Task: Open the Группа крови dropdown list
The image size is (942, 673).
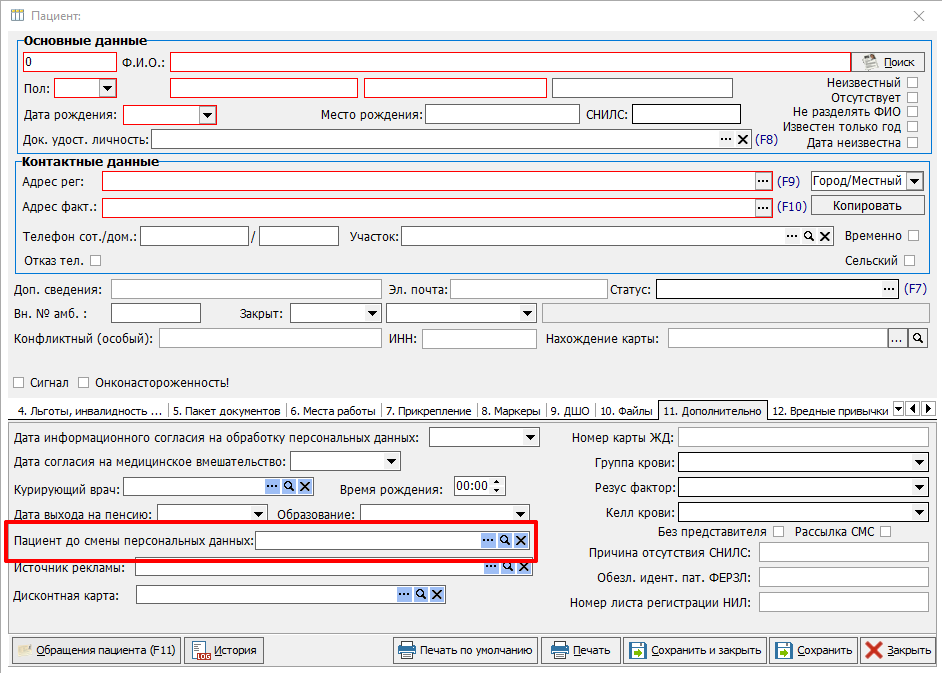Action: pos(919,462)
